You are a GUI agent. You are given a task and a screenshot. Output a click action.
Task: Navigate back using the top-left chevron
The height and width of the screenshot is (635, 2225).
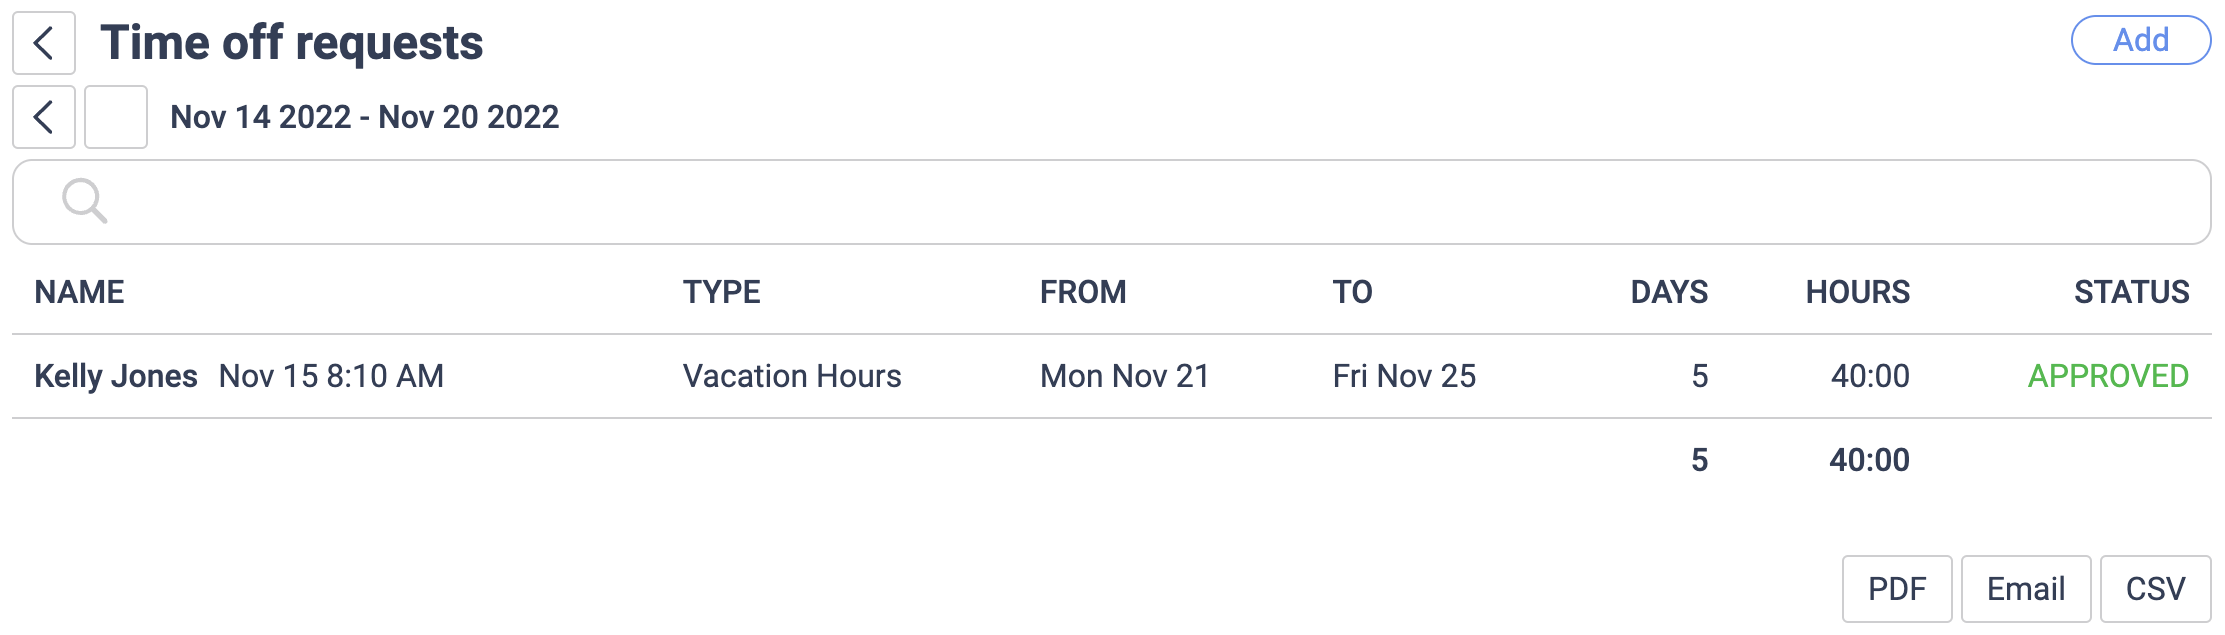click(x=44, y=43)
